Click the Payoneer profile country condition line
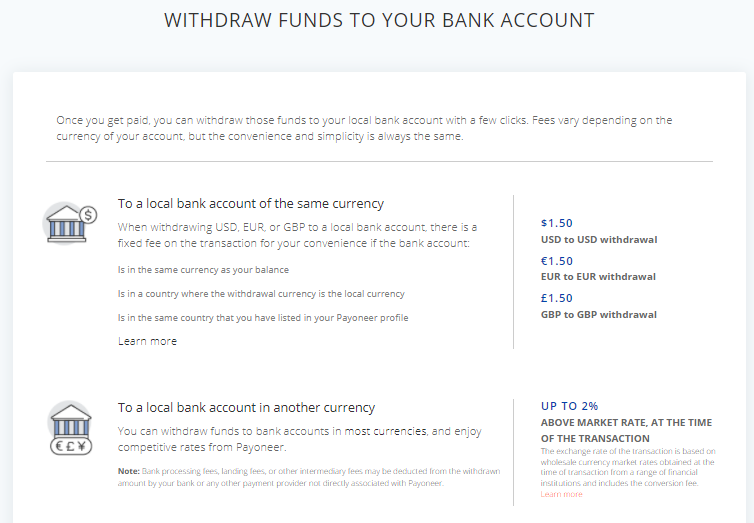 (263, 318)
